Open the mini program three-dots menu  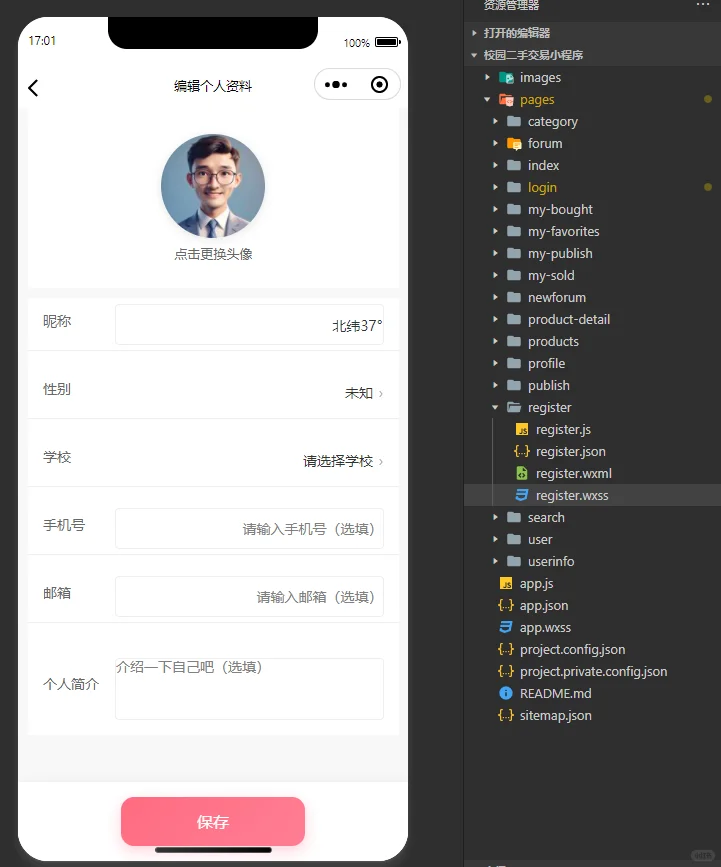point(336,85)
